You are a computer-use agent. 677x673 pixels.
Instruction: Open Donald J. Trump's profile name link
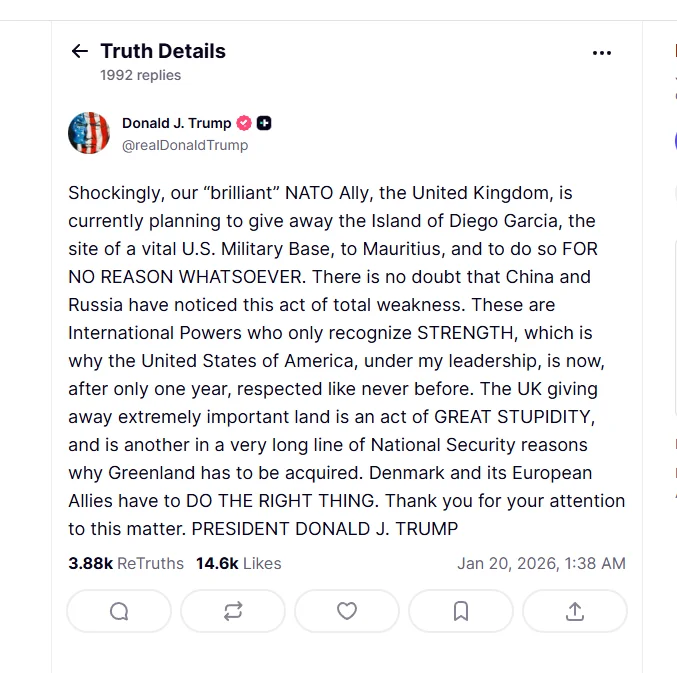(x=176, y=123)
